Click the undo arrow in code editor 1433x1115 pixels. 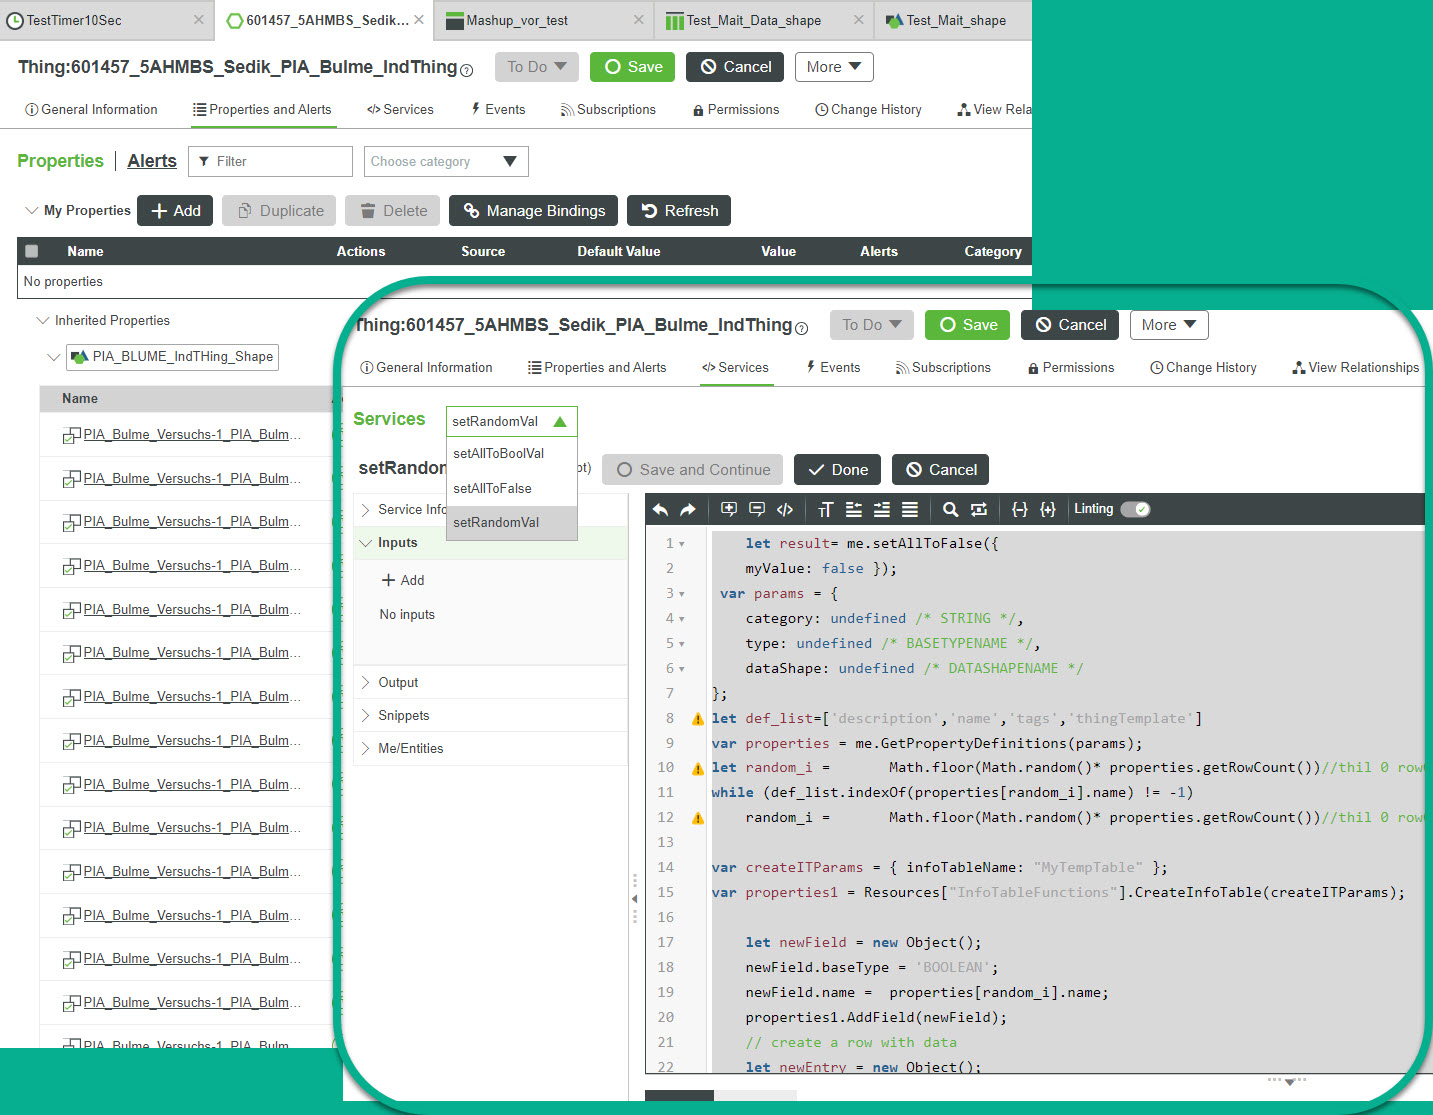pyautogui.click(x=660, y=510)
